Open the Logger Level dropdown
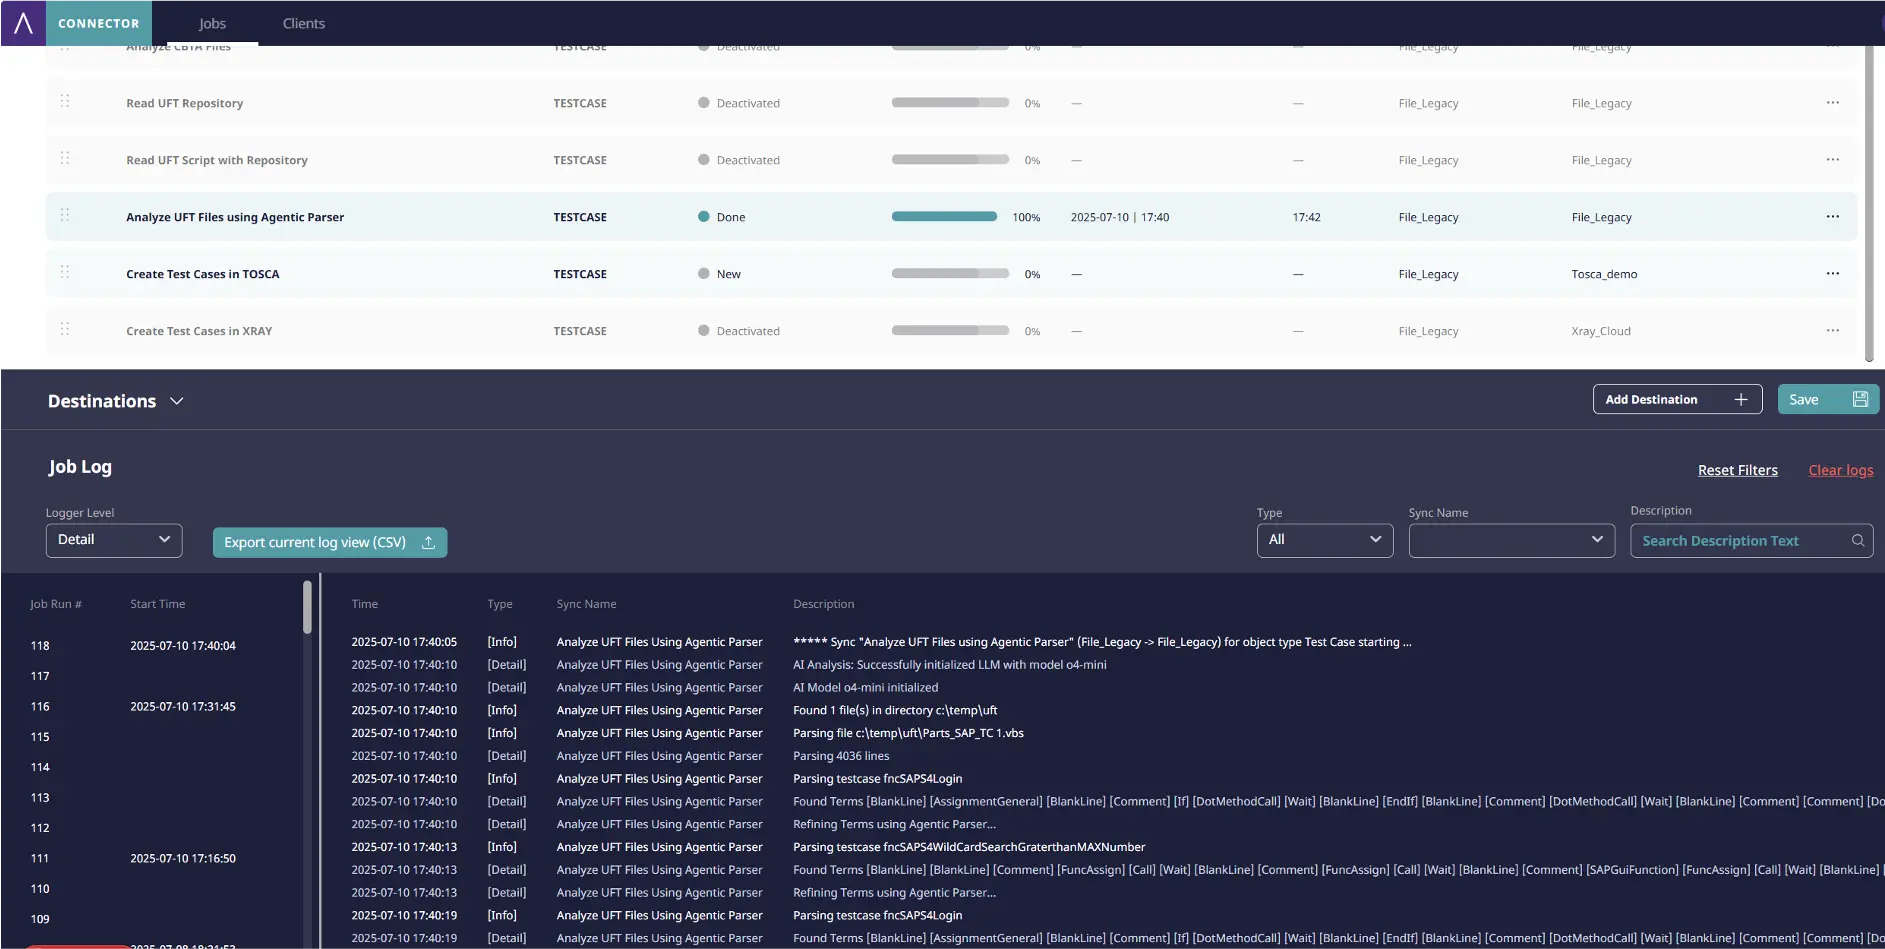Screen dimensions: 1885x949 click(114, 540)
